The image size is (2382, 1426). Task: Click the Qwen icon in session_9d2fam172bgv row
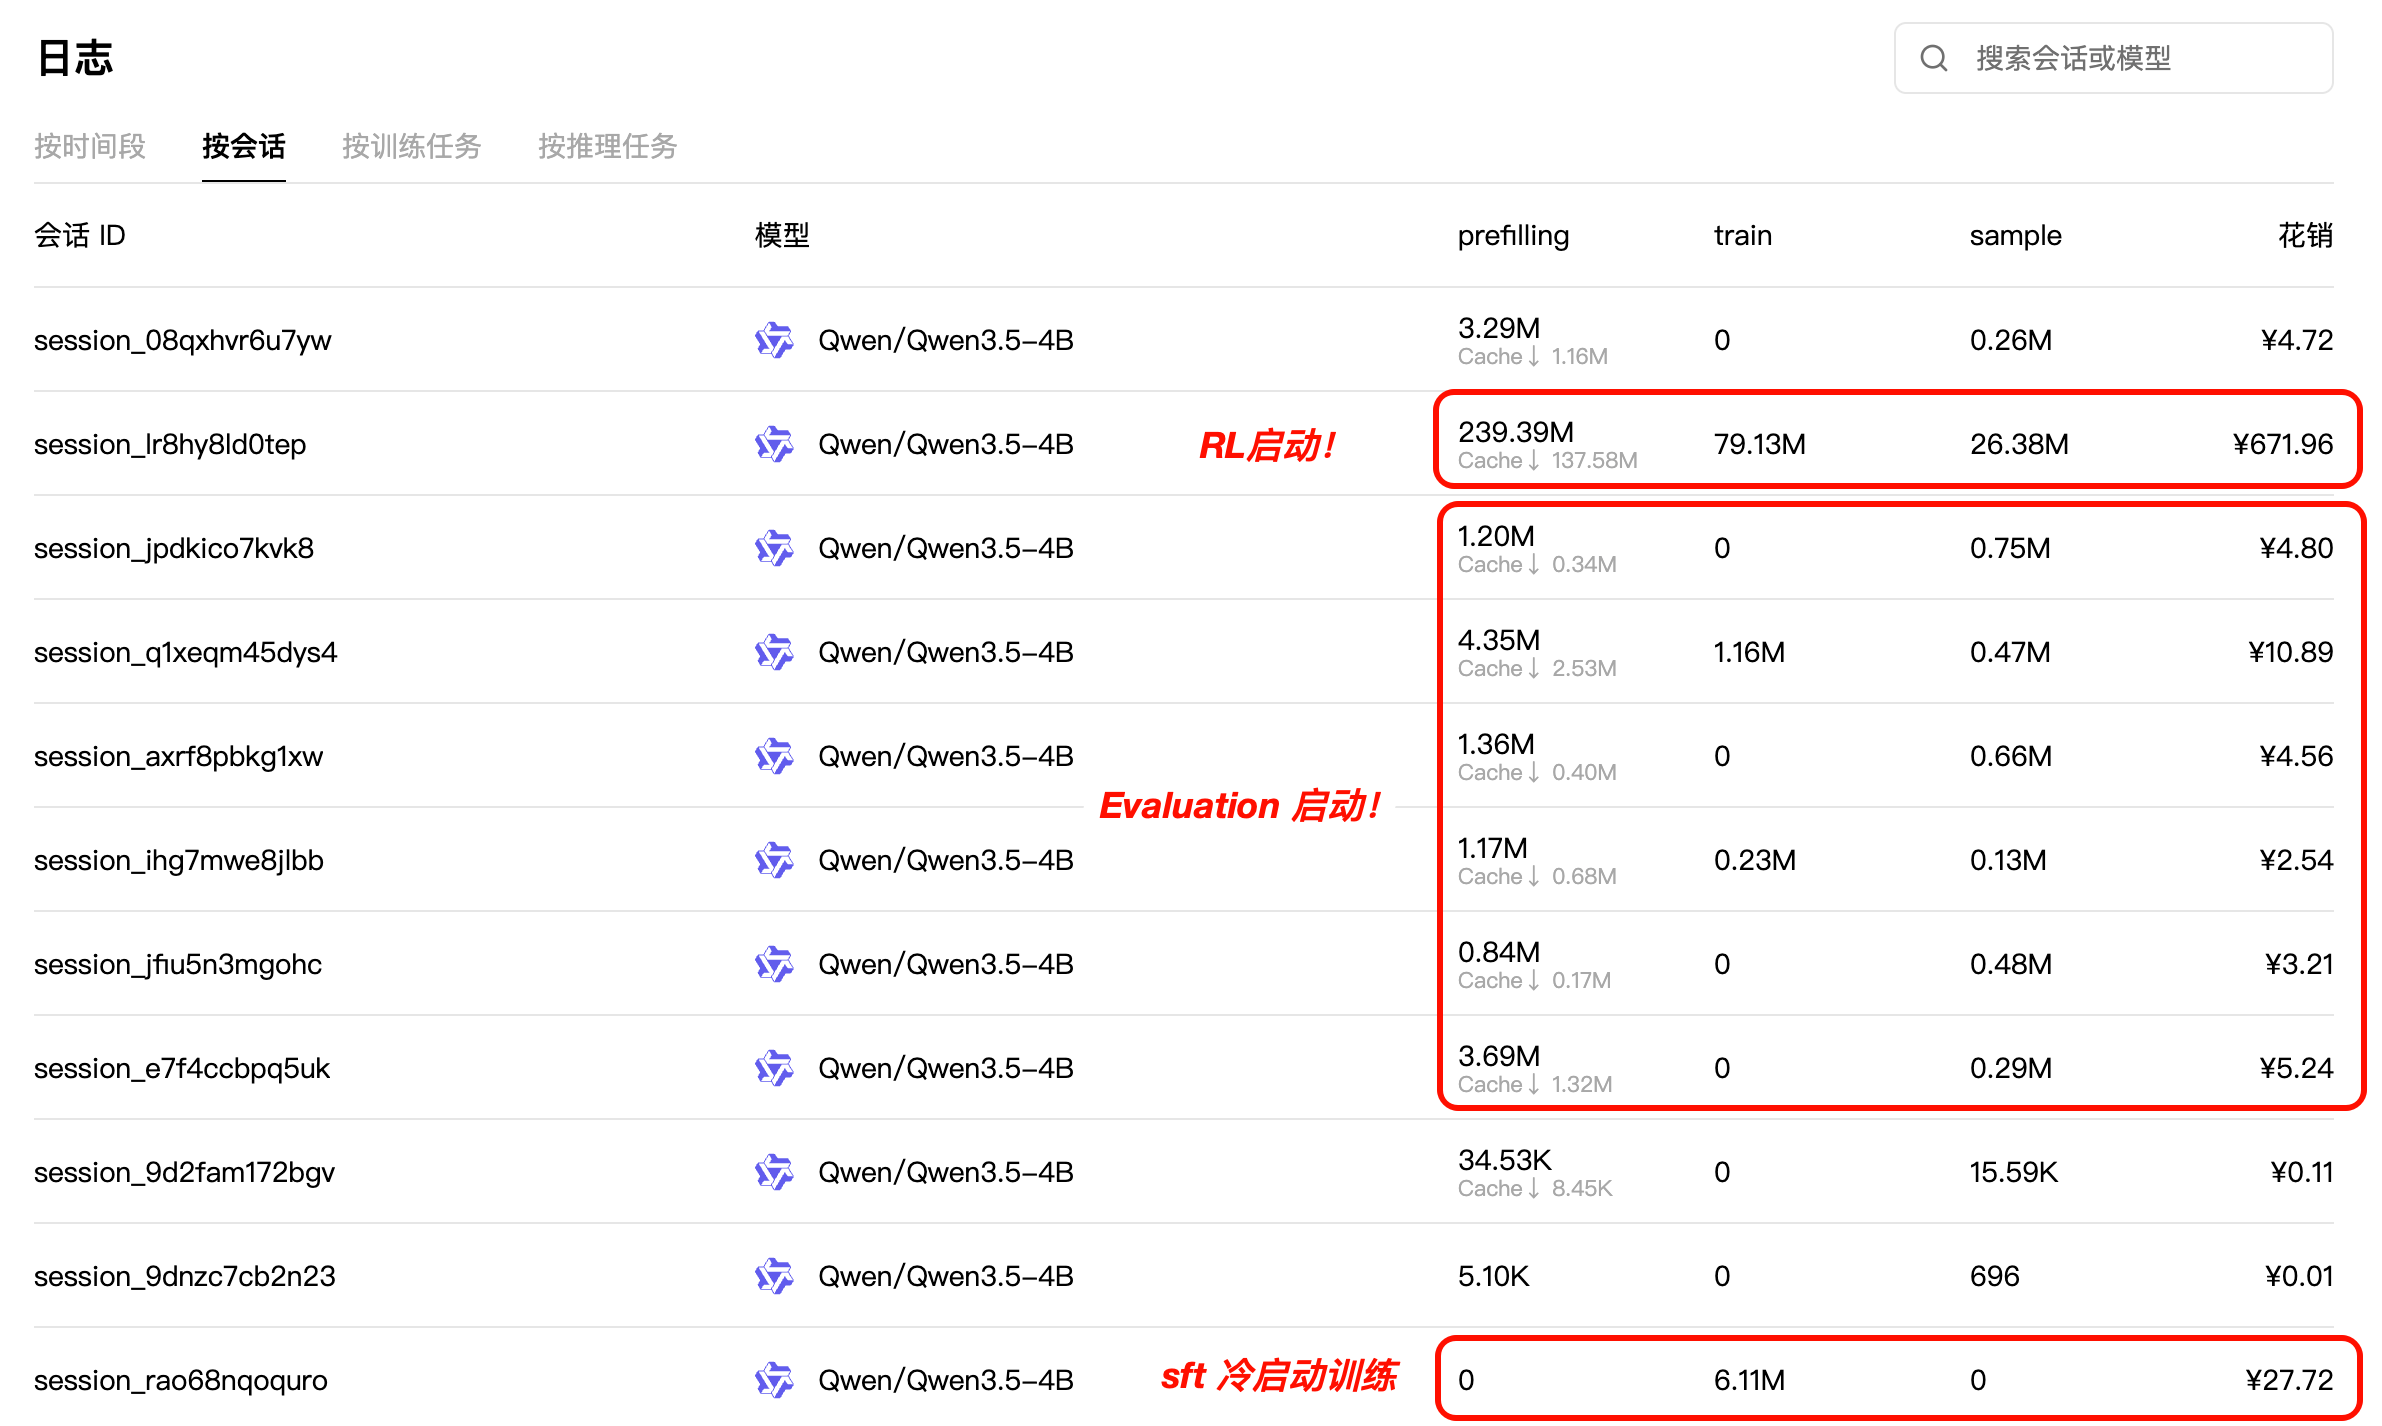tap(774, 1172)
